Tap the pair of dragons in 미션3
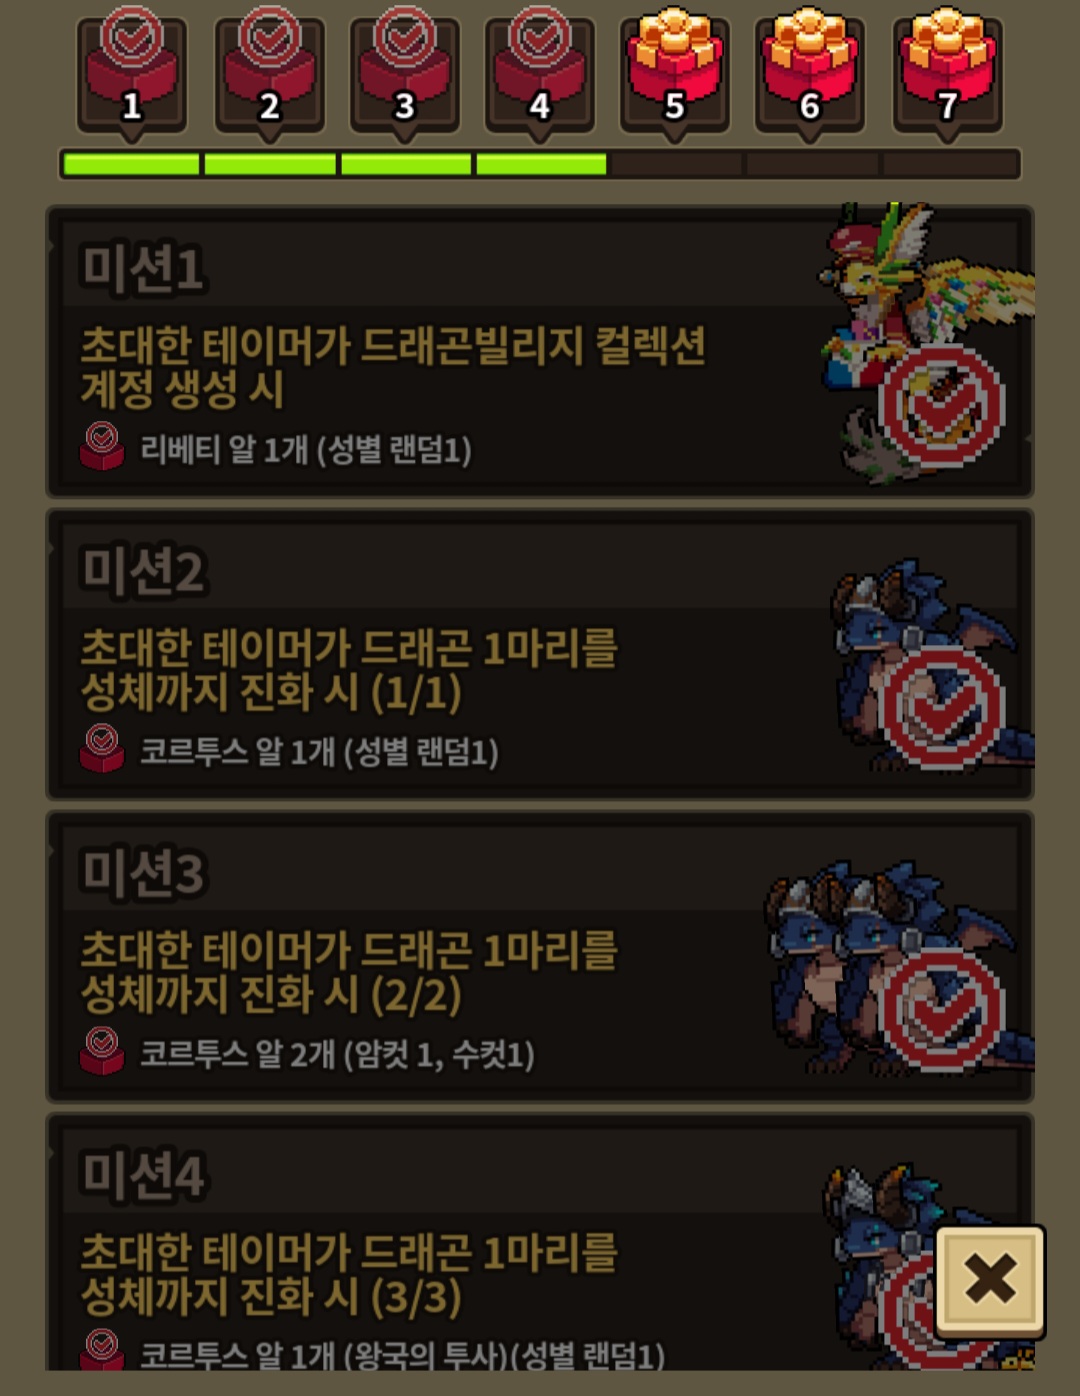 [900, 967]
